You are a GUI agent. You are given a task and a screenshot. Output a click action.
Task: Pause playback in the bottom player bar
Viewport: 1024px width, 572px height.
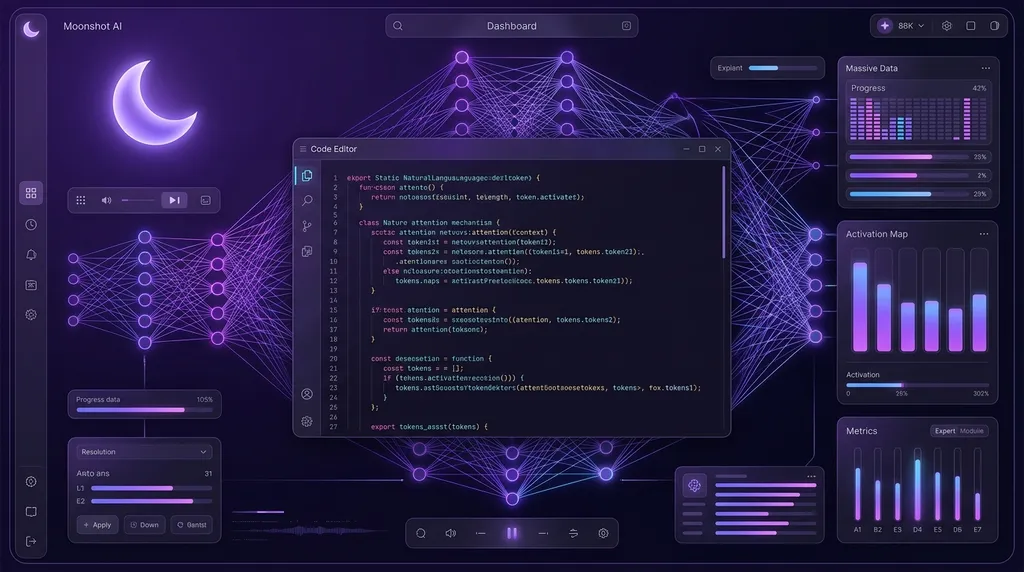[512, 533]
